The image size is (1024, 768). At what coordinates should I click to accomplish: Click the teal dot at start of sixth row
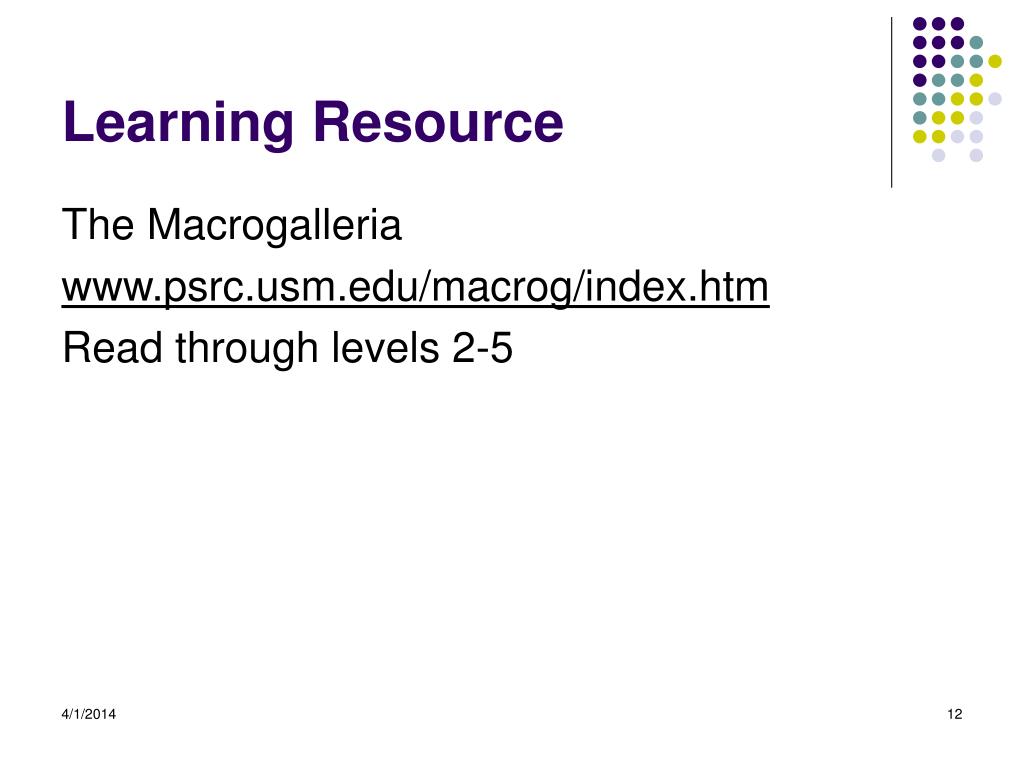pos(920,118)
